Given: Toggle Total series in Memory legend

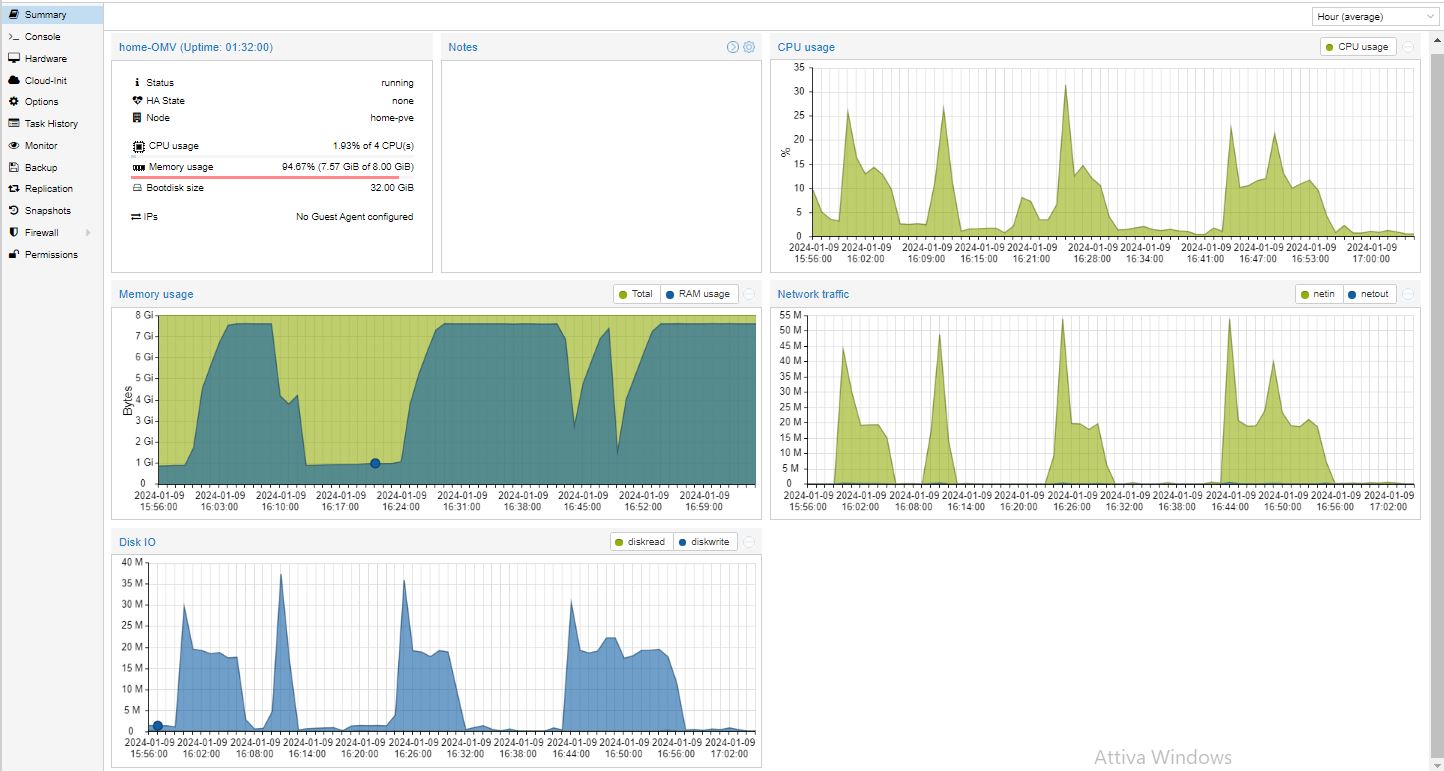Looking at the screenshot, I should [x=636, y=294].
